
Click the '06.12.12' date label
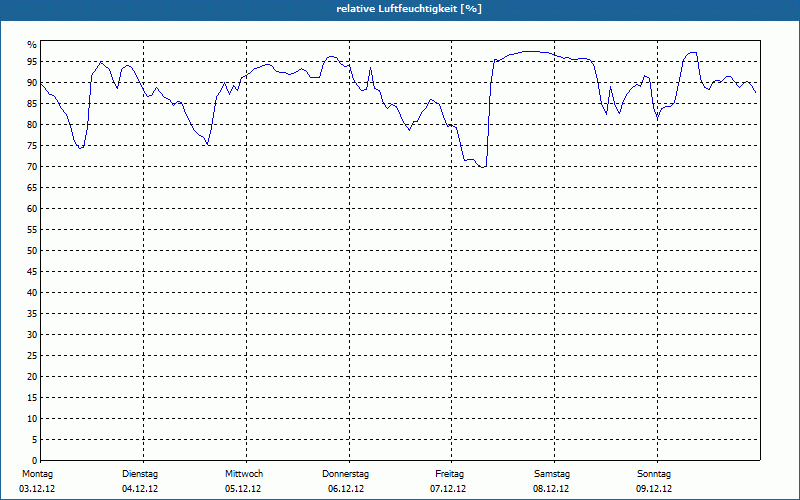point(346,489)
